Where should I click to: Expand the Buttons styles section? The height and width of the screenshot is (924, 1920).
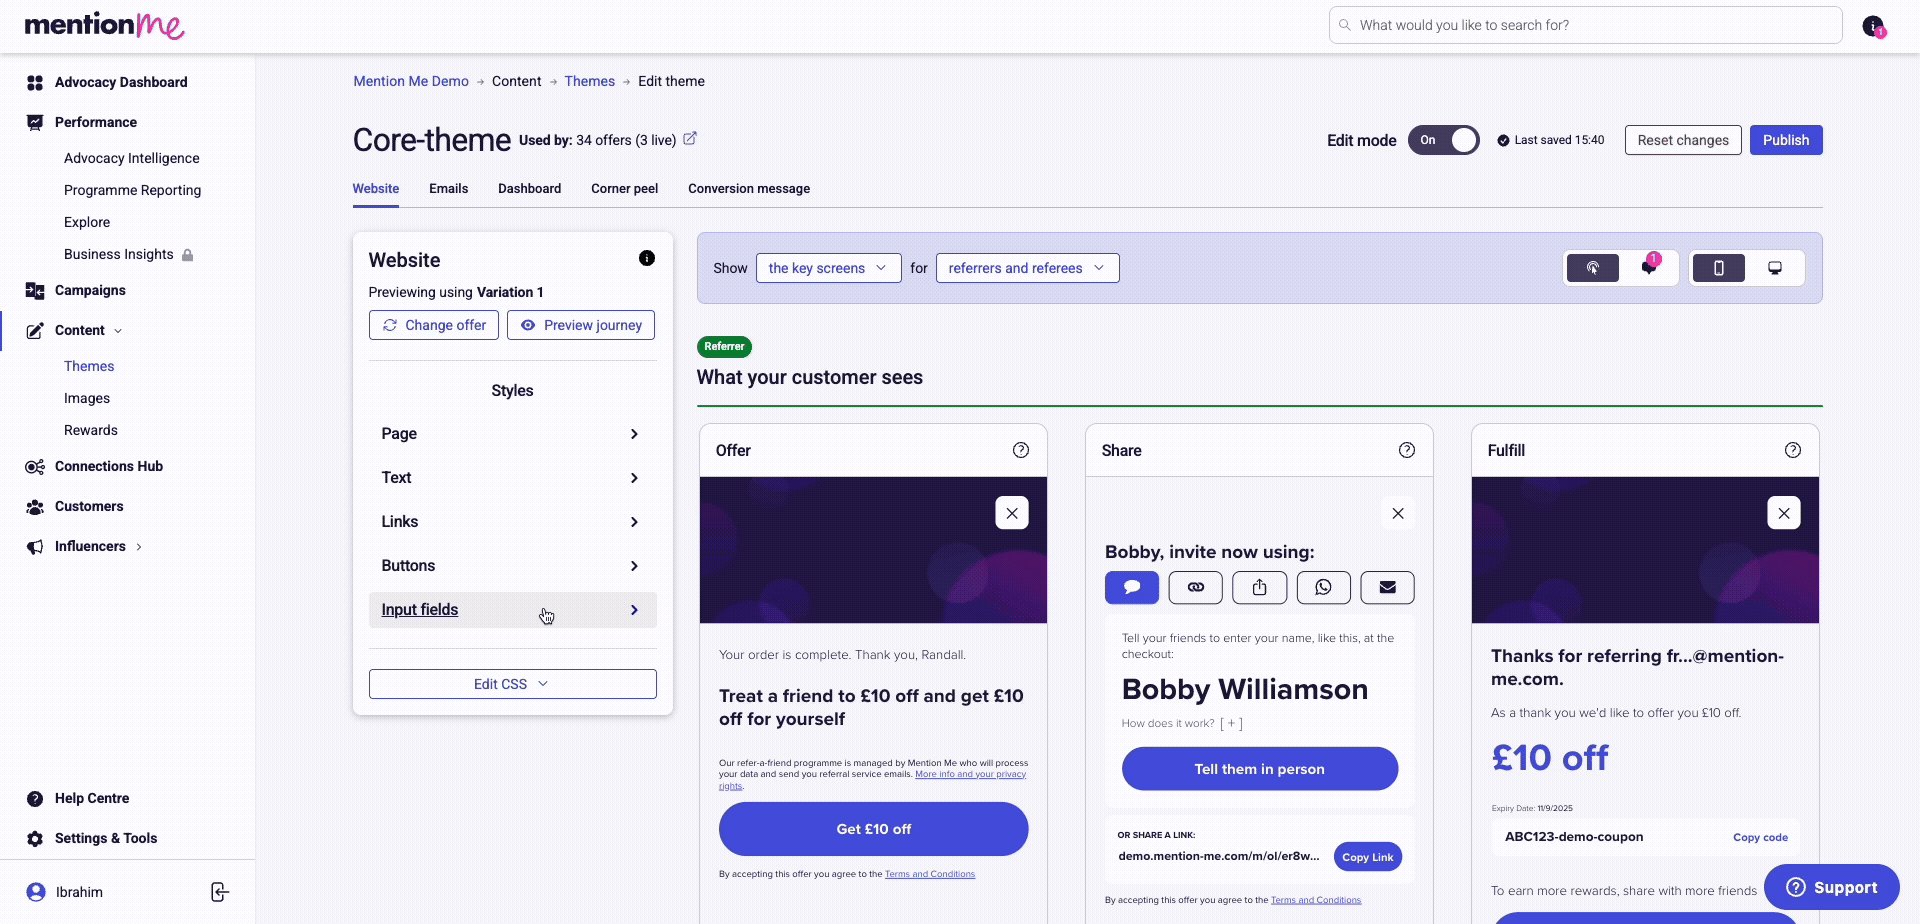(x=512, y=566)
